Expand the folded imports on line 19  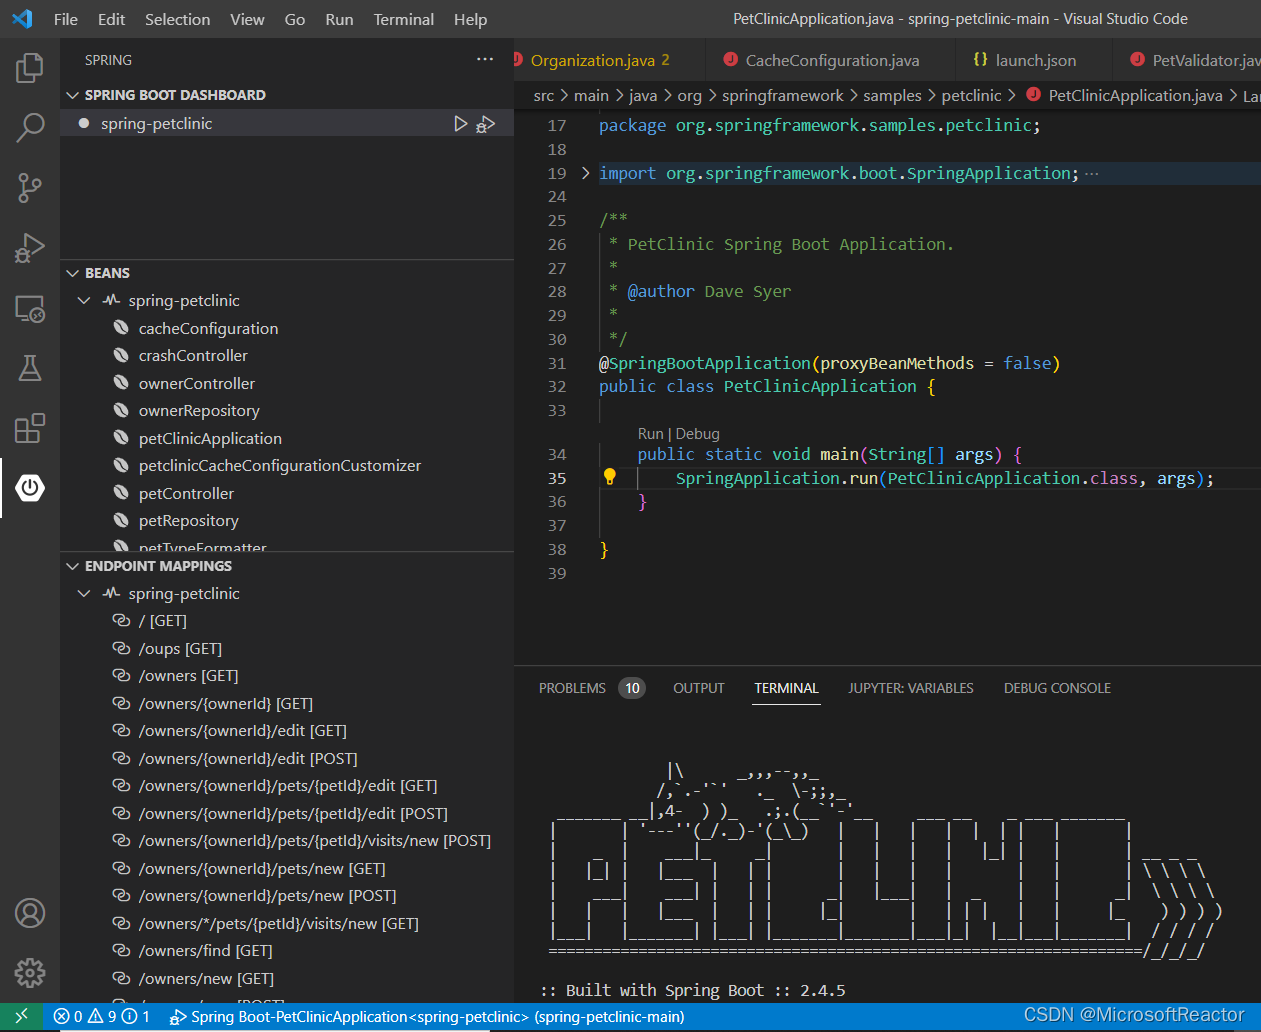[586, 173]
